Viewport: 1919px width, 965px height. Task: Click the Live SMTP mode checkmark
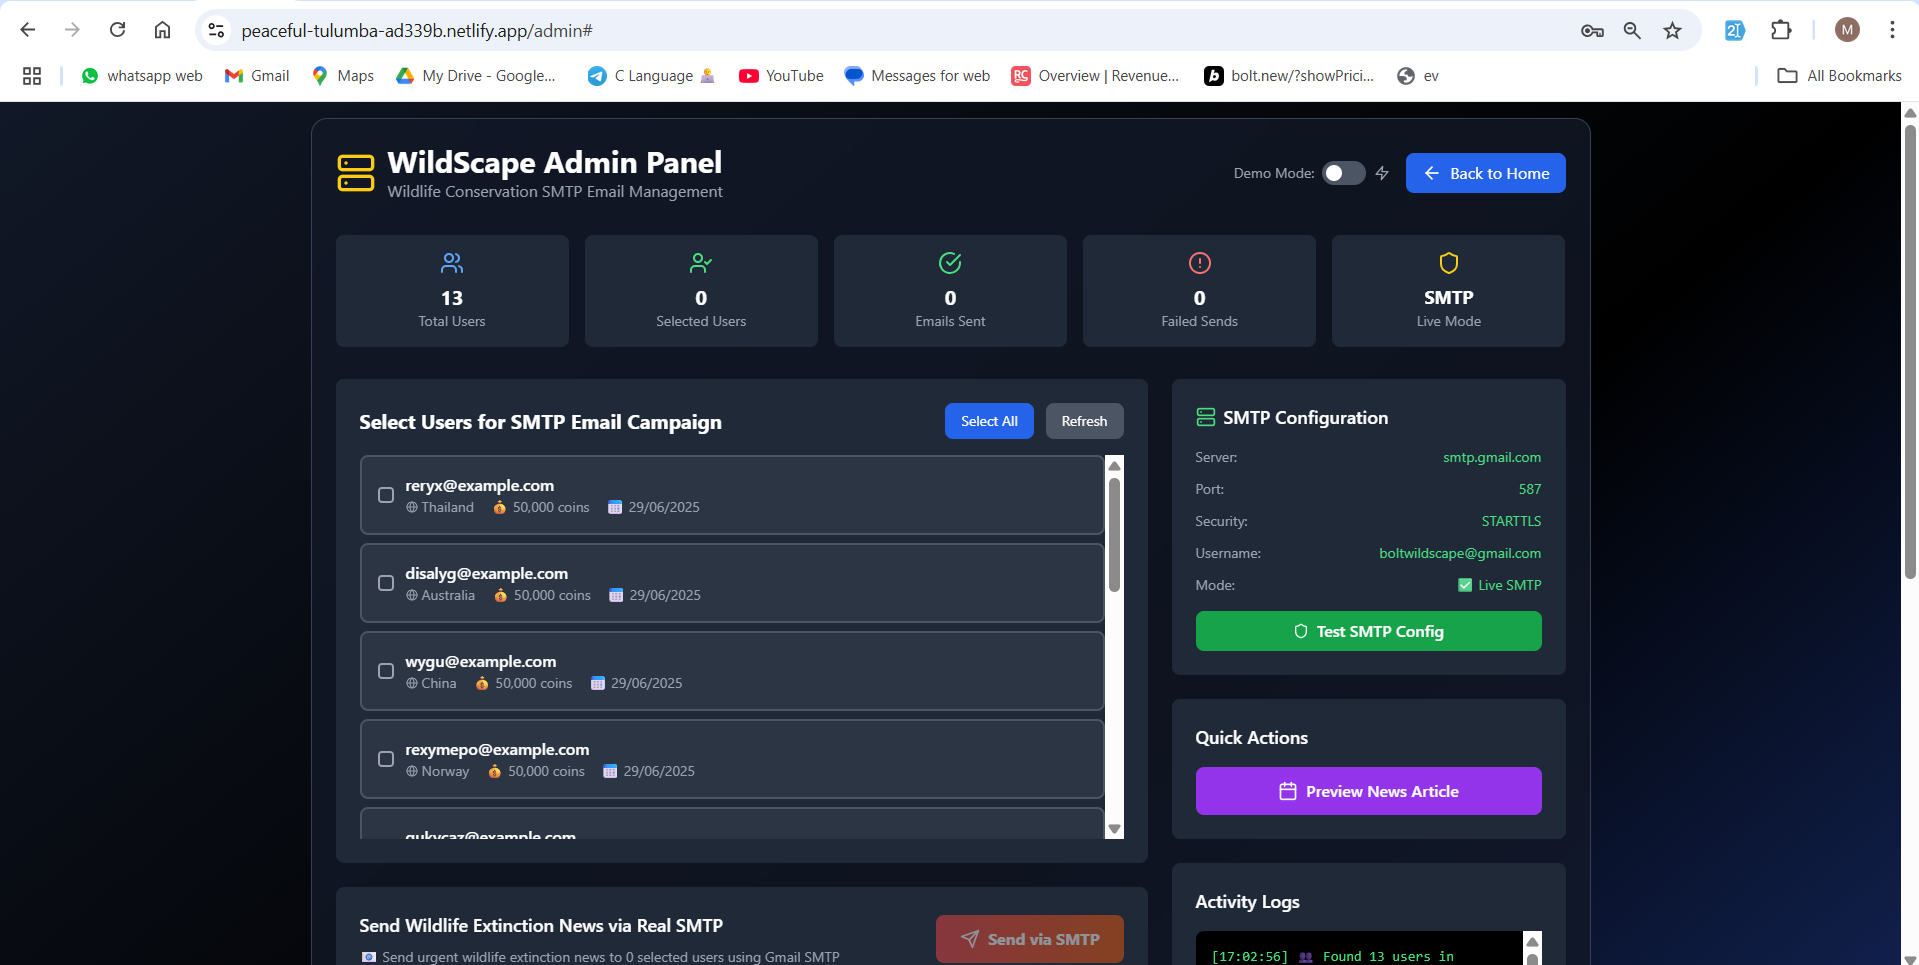1465,586
